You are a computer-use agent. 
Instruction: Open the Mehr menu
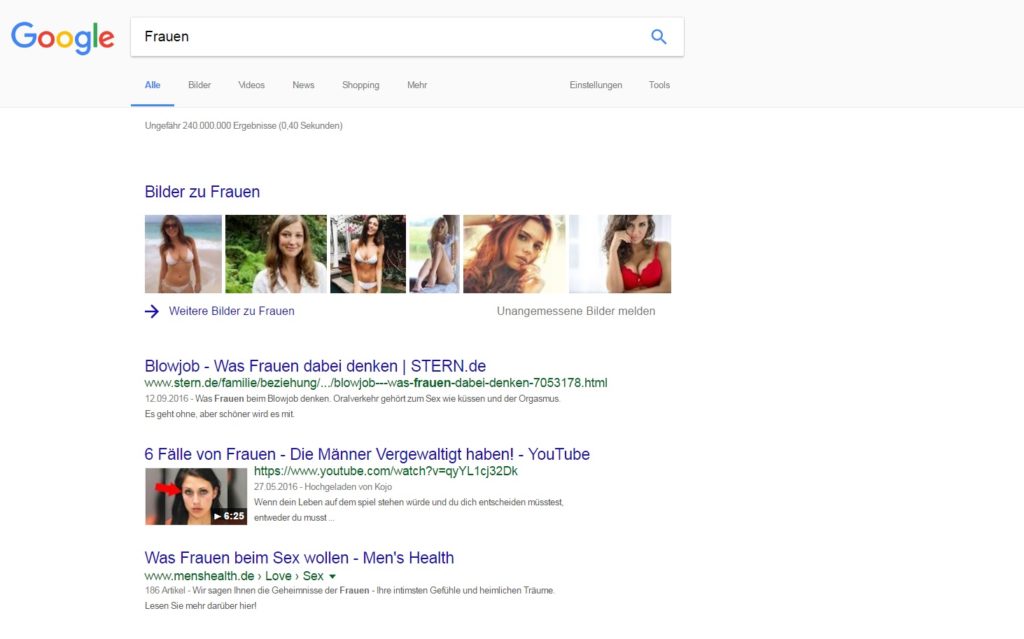pyautogui.click(x=417, y=85)
